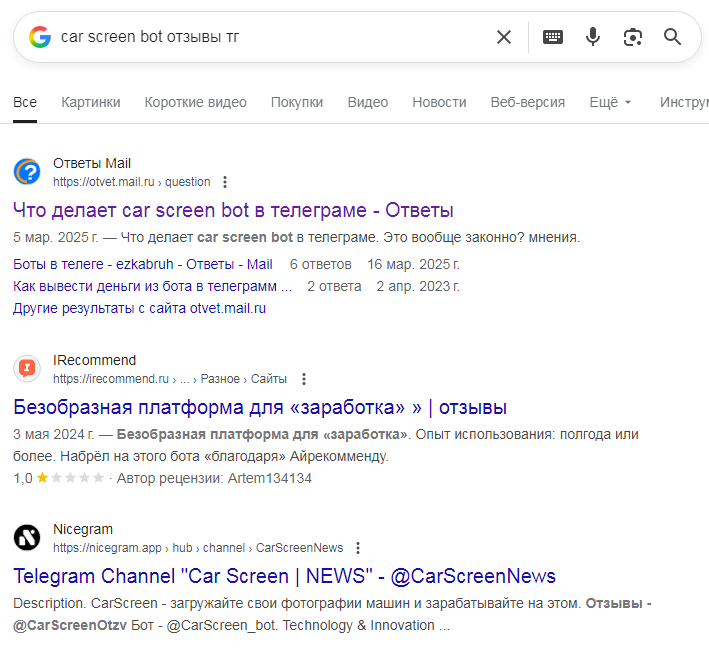
Task: Open more options for irecommend.ru result
Action: 304,379
